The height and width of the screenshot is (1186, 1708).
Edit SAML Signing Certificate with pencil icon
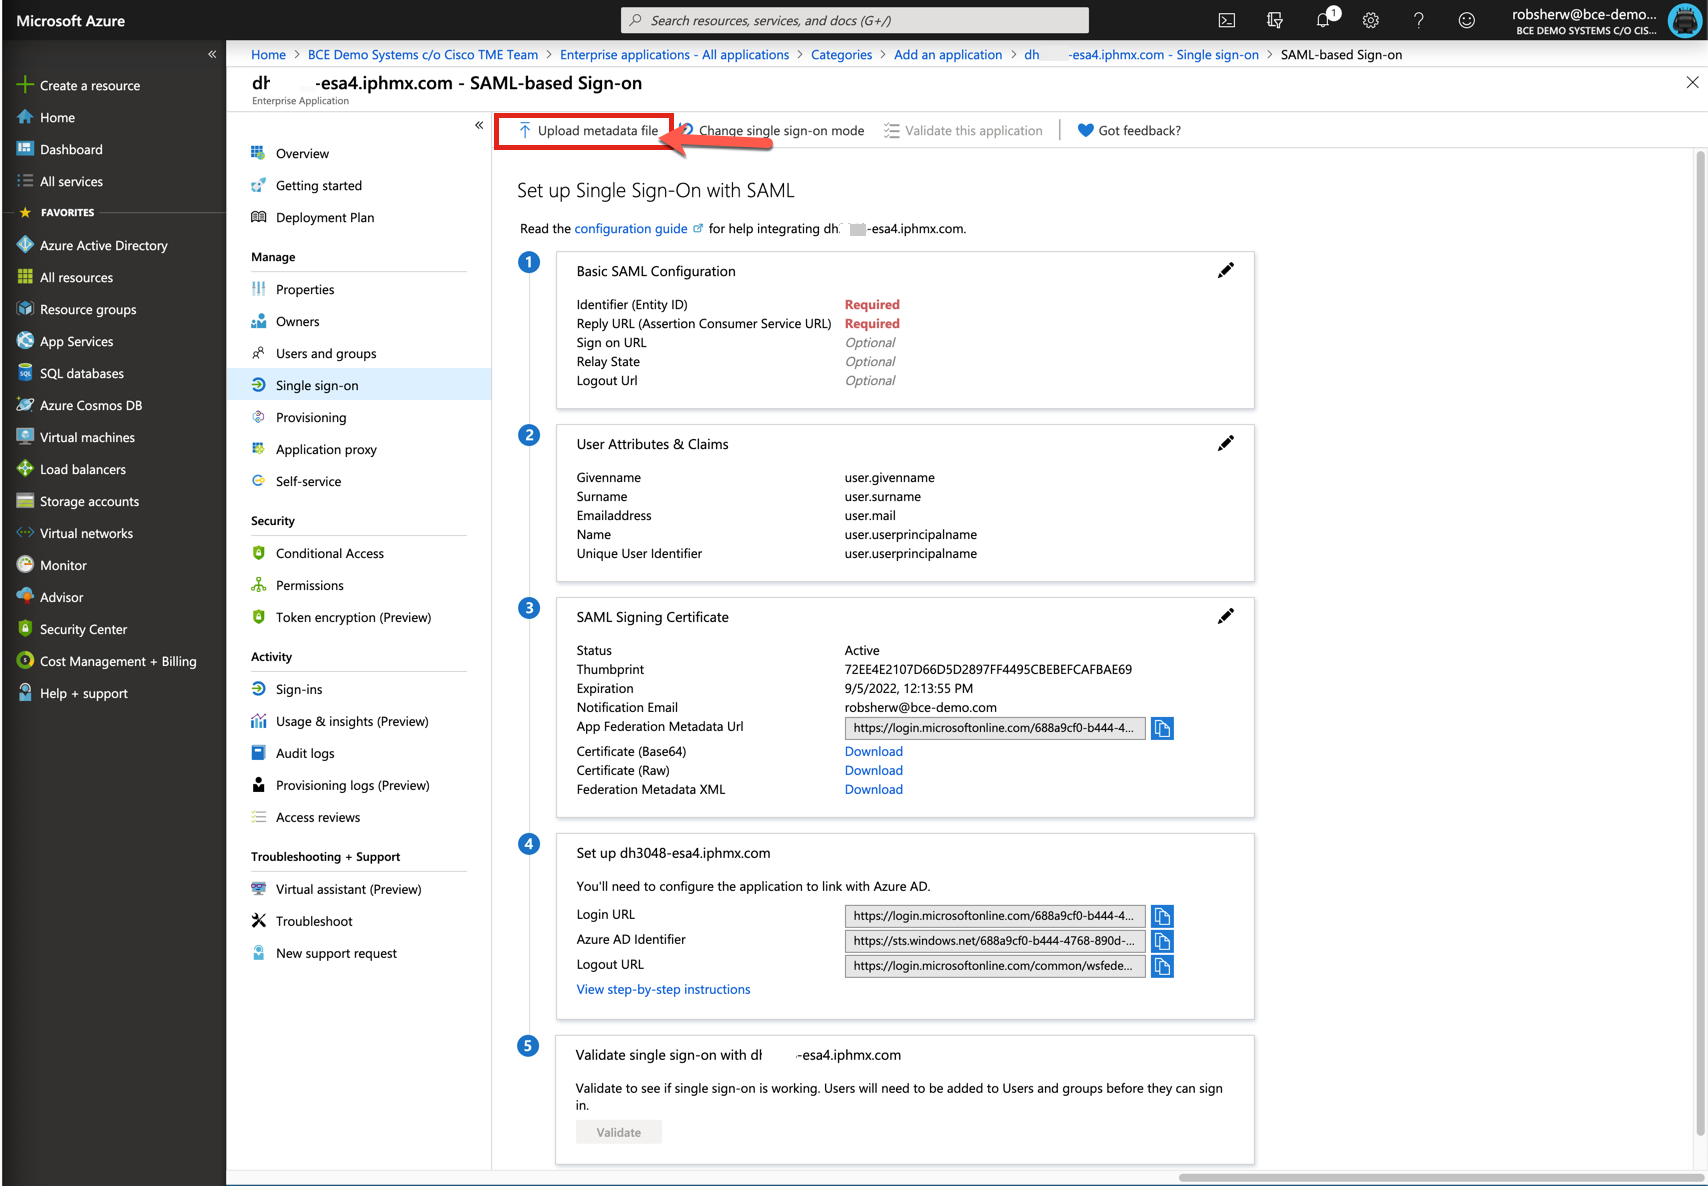[x=1225, y=617]
